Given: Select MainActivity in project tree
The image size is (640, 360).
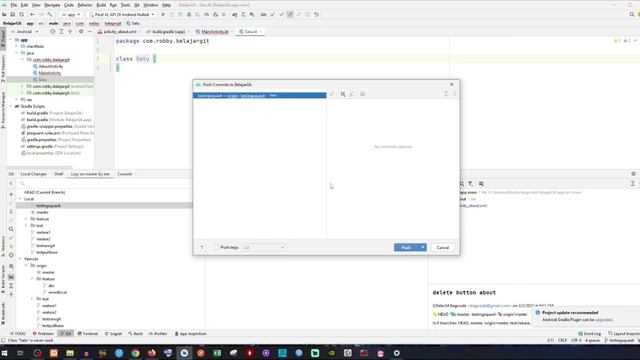Looking at the screenshot, I should point(50,73).
